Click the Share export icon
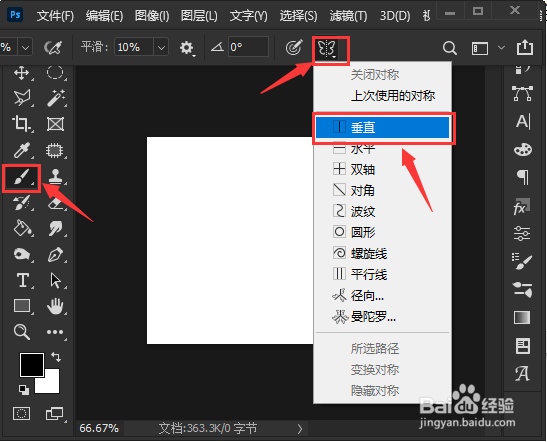 coord(525,47)
